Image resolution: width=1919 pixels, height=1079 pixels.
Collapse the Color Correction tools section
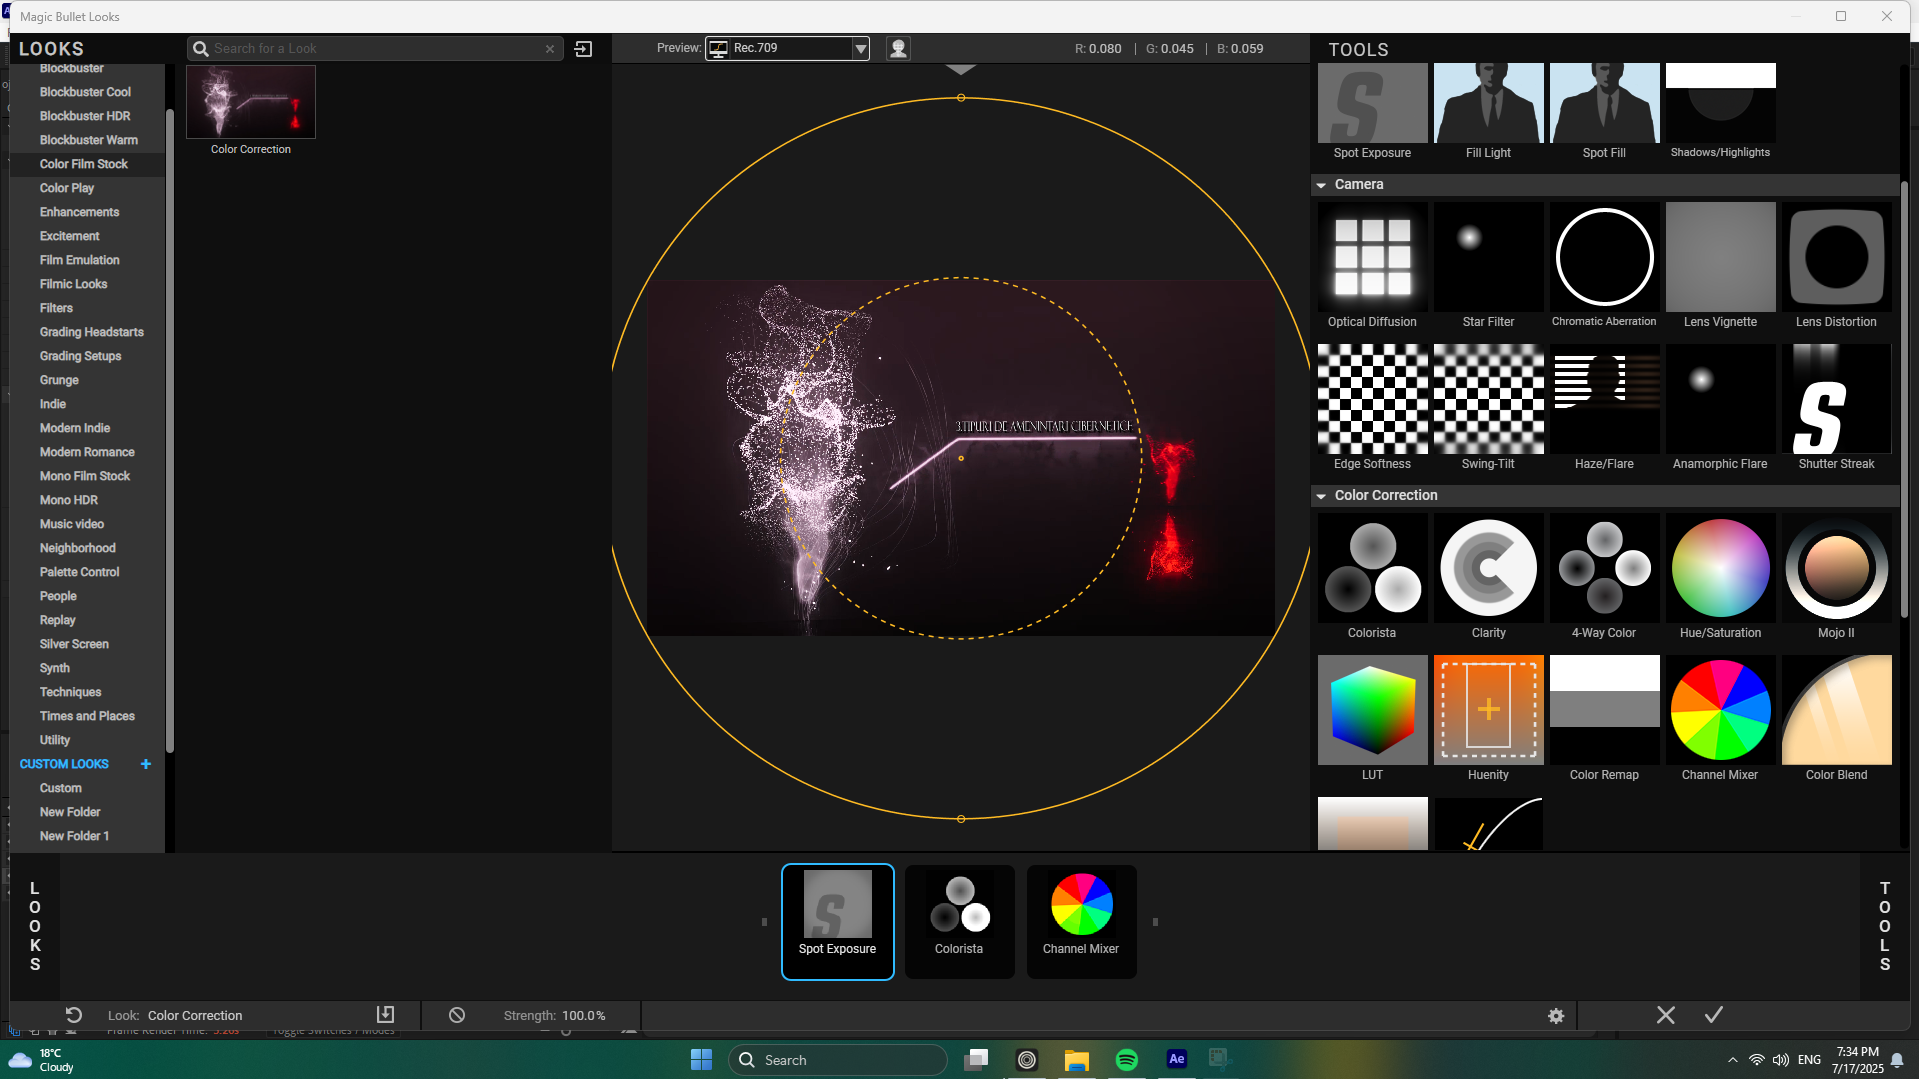1321,496
